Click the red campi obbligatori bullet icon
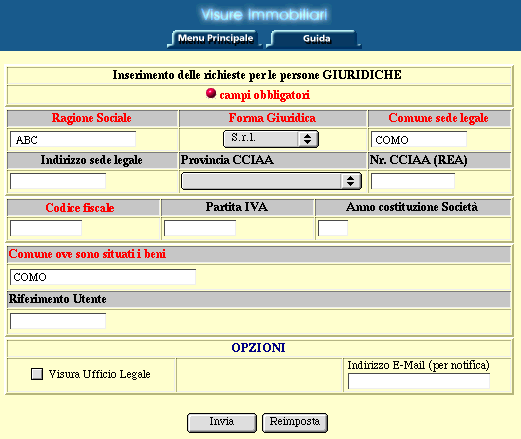Viewport: 521px width, 439px height. click(x=211, y=93)
